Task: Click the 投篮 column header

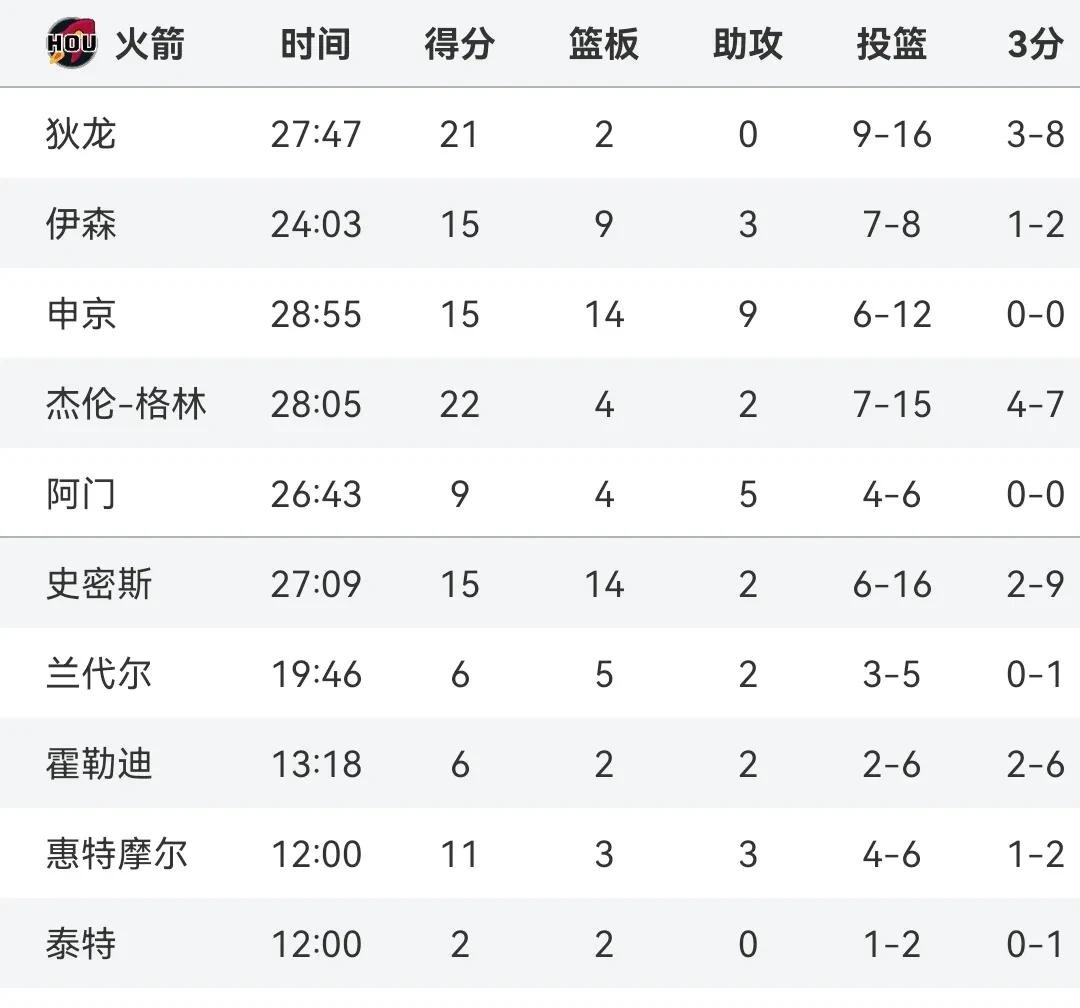Action: 891,44
